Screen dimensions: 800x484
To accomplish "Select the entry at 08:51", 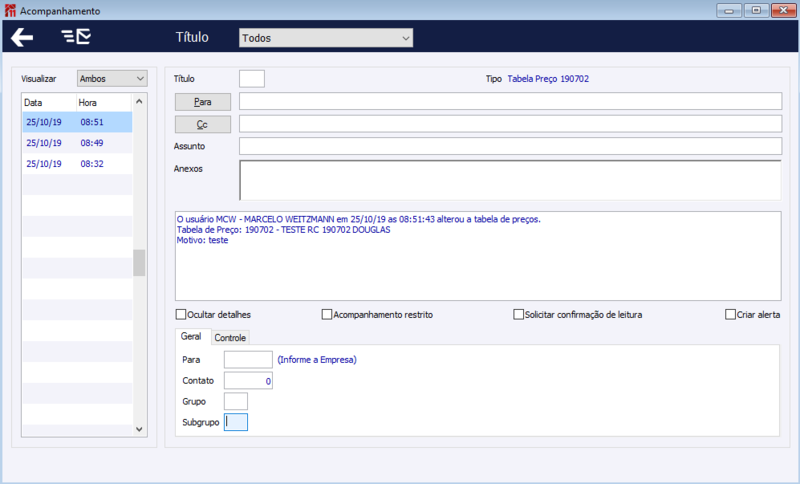I will click(x=77, y=122).
